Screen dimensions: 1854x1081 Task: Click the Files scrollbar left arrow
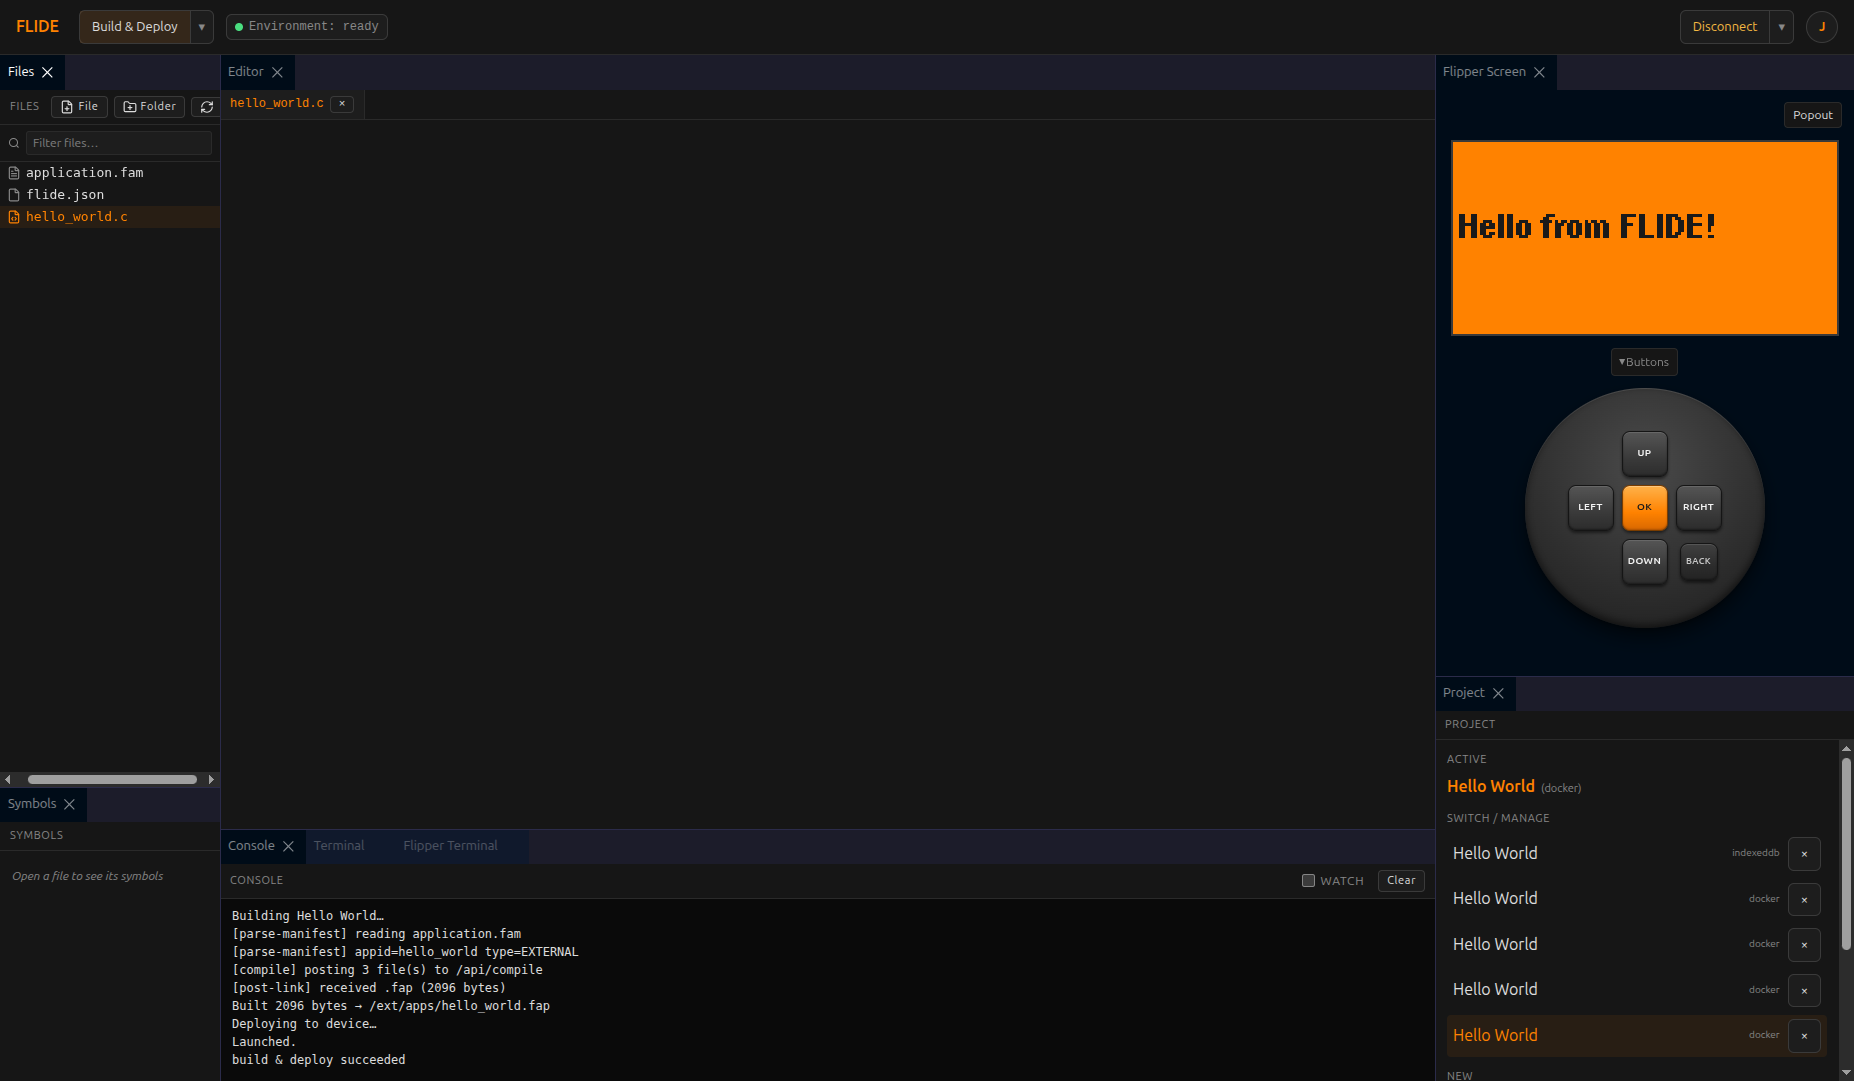7,779
